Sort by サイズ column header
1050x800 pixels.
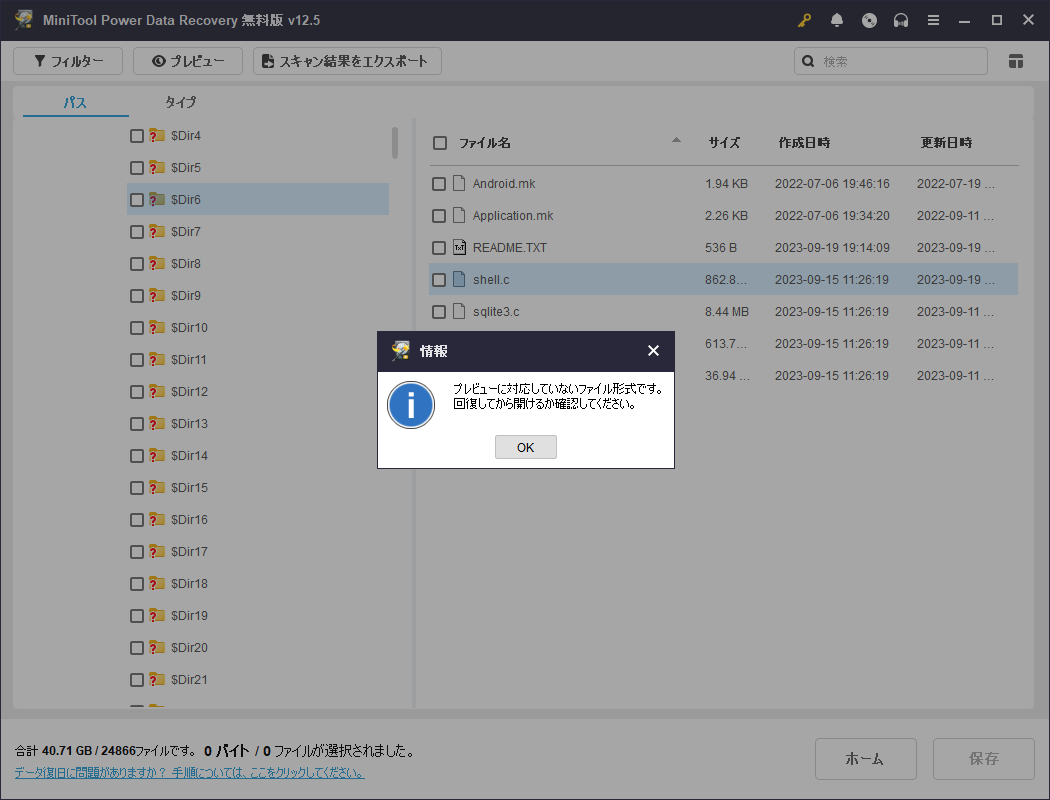pos(724,143)
